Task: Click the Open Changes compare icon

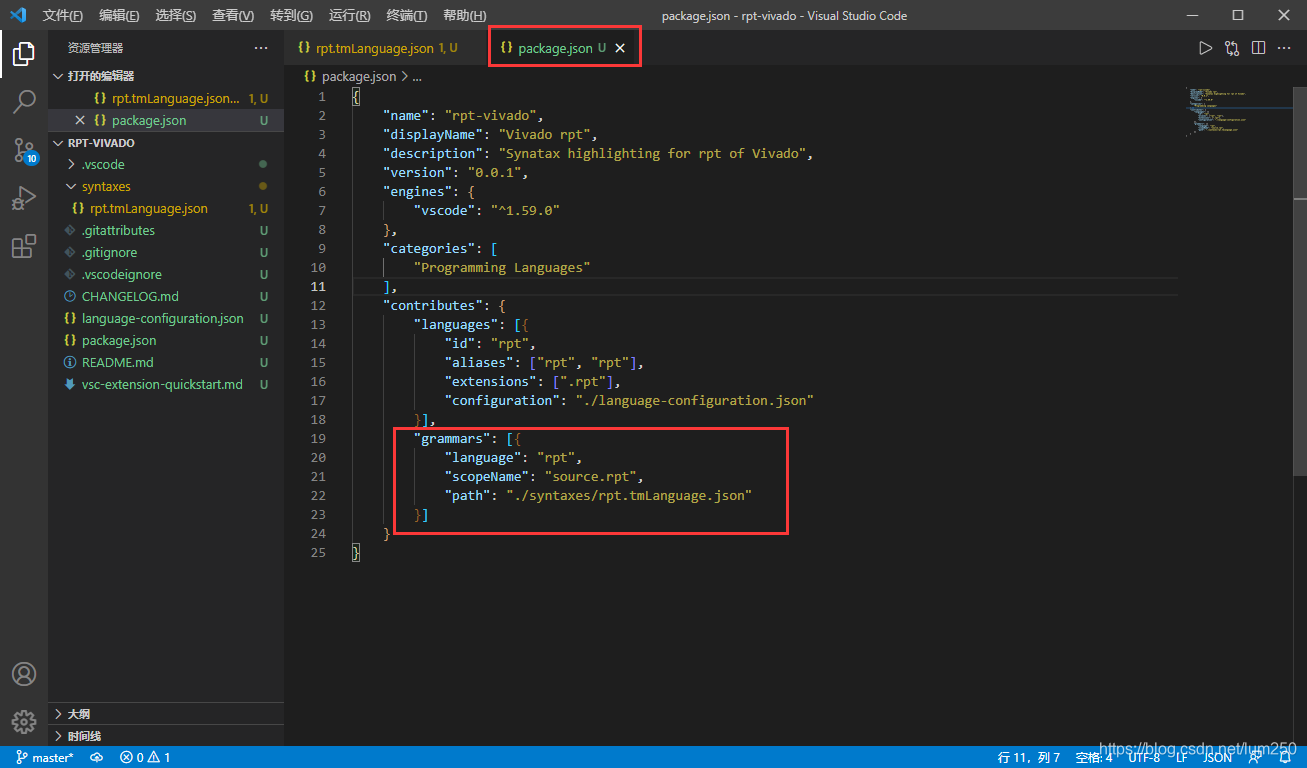Action: click(1232, 48)
